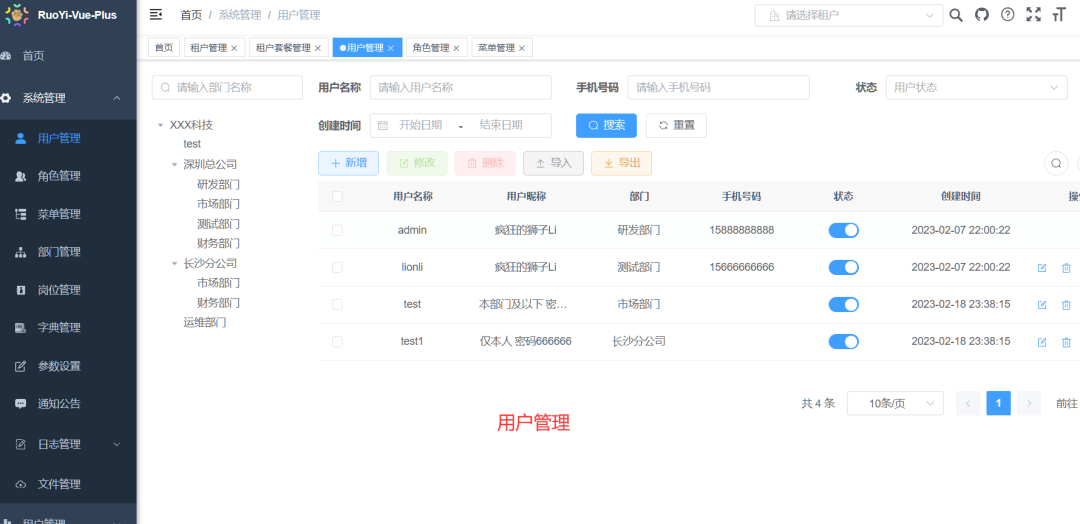Image resolution: width=1080 pixels, height=524 pixels.
Task: Open the 用户状态 status dropdown
Action: [976, 88]
